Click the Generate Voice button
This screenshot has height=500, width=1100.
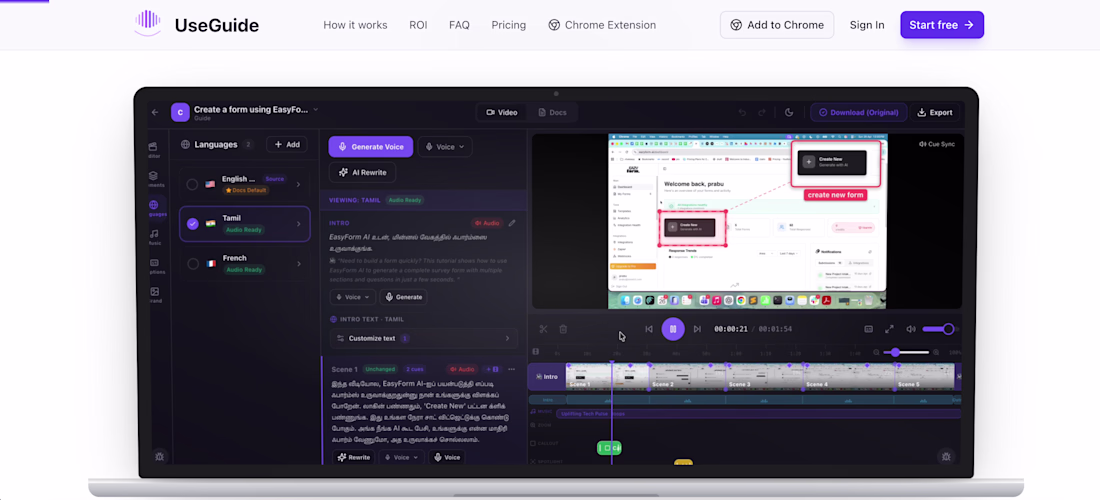pyautogui.click(x=370, y=147)
